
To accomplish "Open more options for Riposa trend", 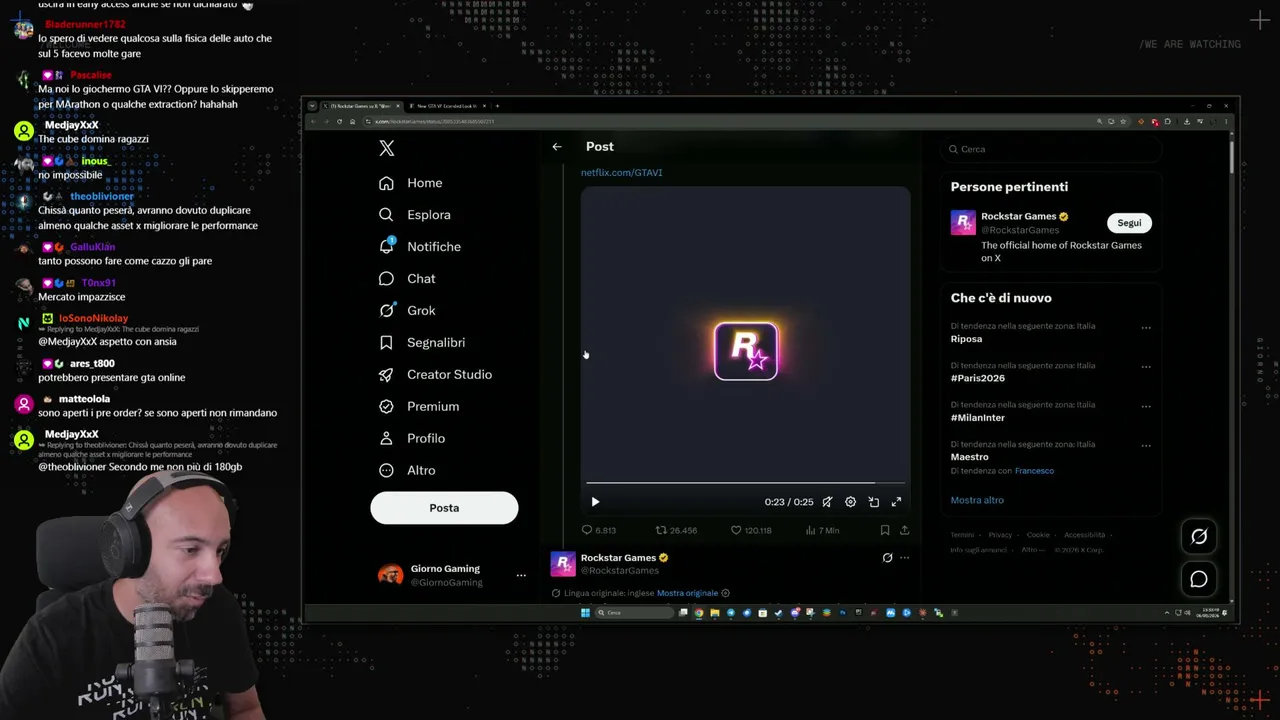I will (x=1146, y=327).
